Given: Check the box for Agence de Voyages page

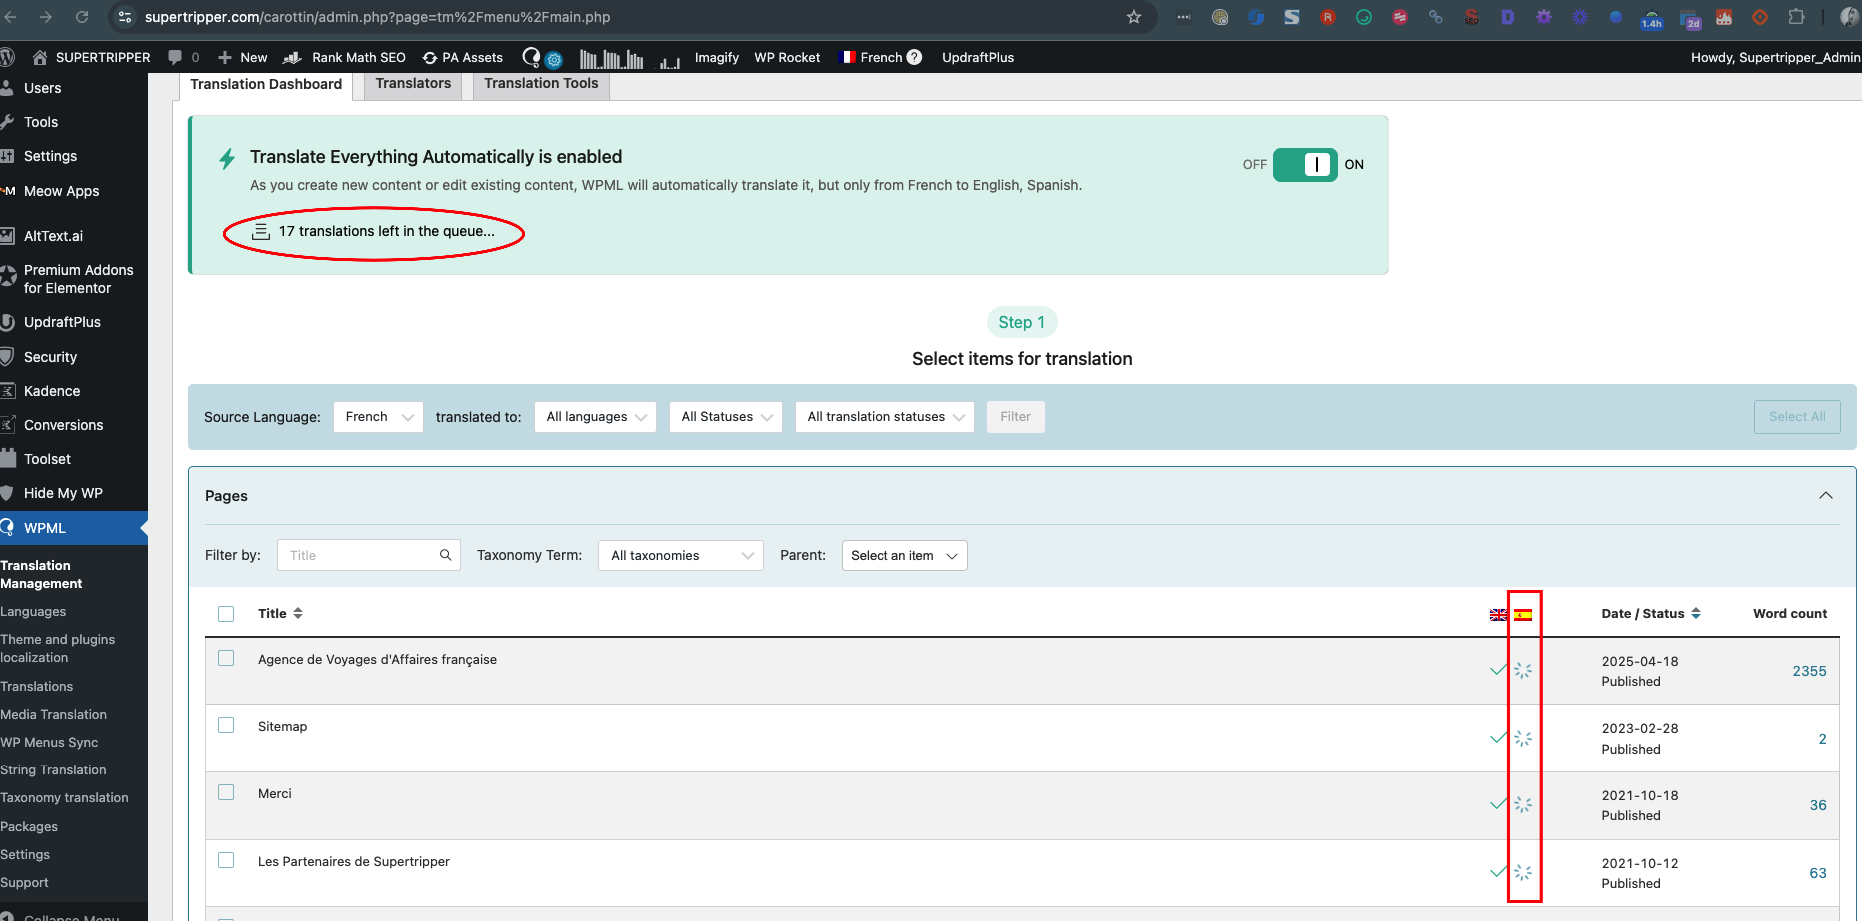Looking at the screenshot, I should point(226,659).
